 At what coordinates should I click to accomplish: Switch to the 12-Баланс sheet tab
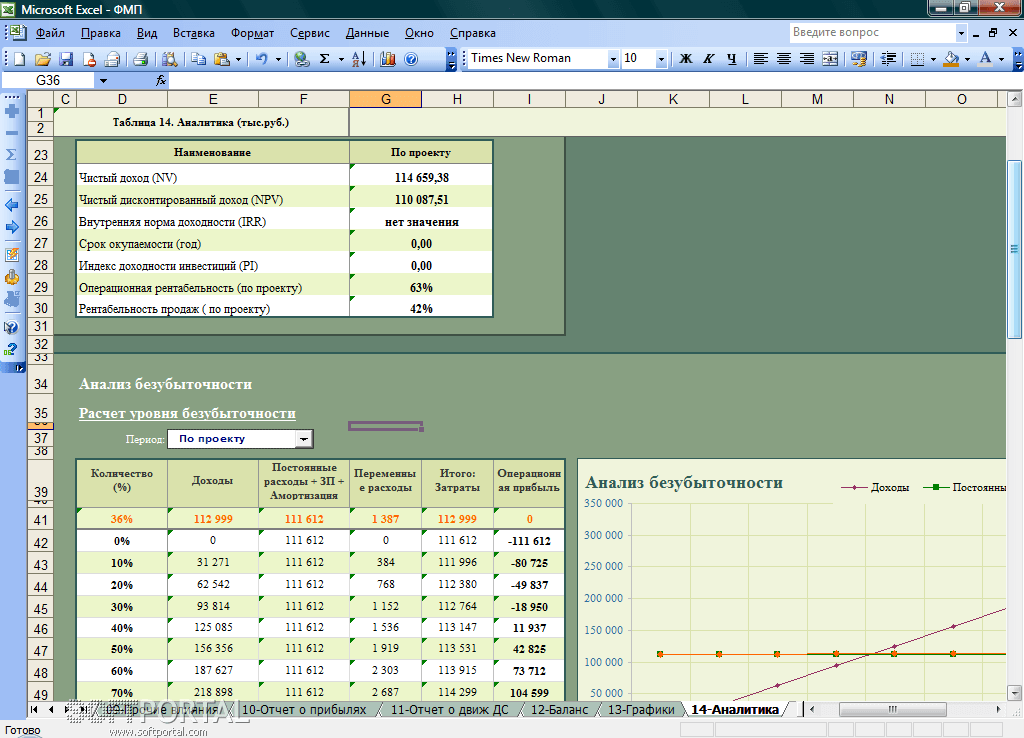click(x=559, y=709)
